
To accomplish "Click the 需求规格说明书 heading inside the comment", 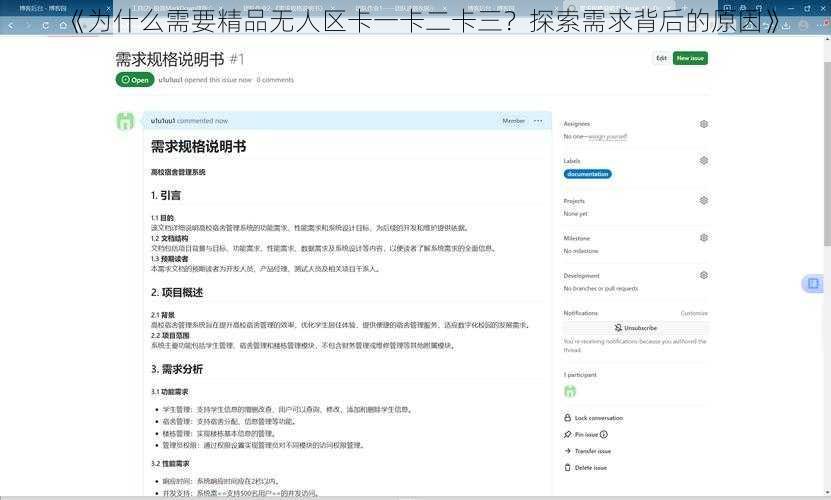I will coord(198,146).
